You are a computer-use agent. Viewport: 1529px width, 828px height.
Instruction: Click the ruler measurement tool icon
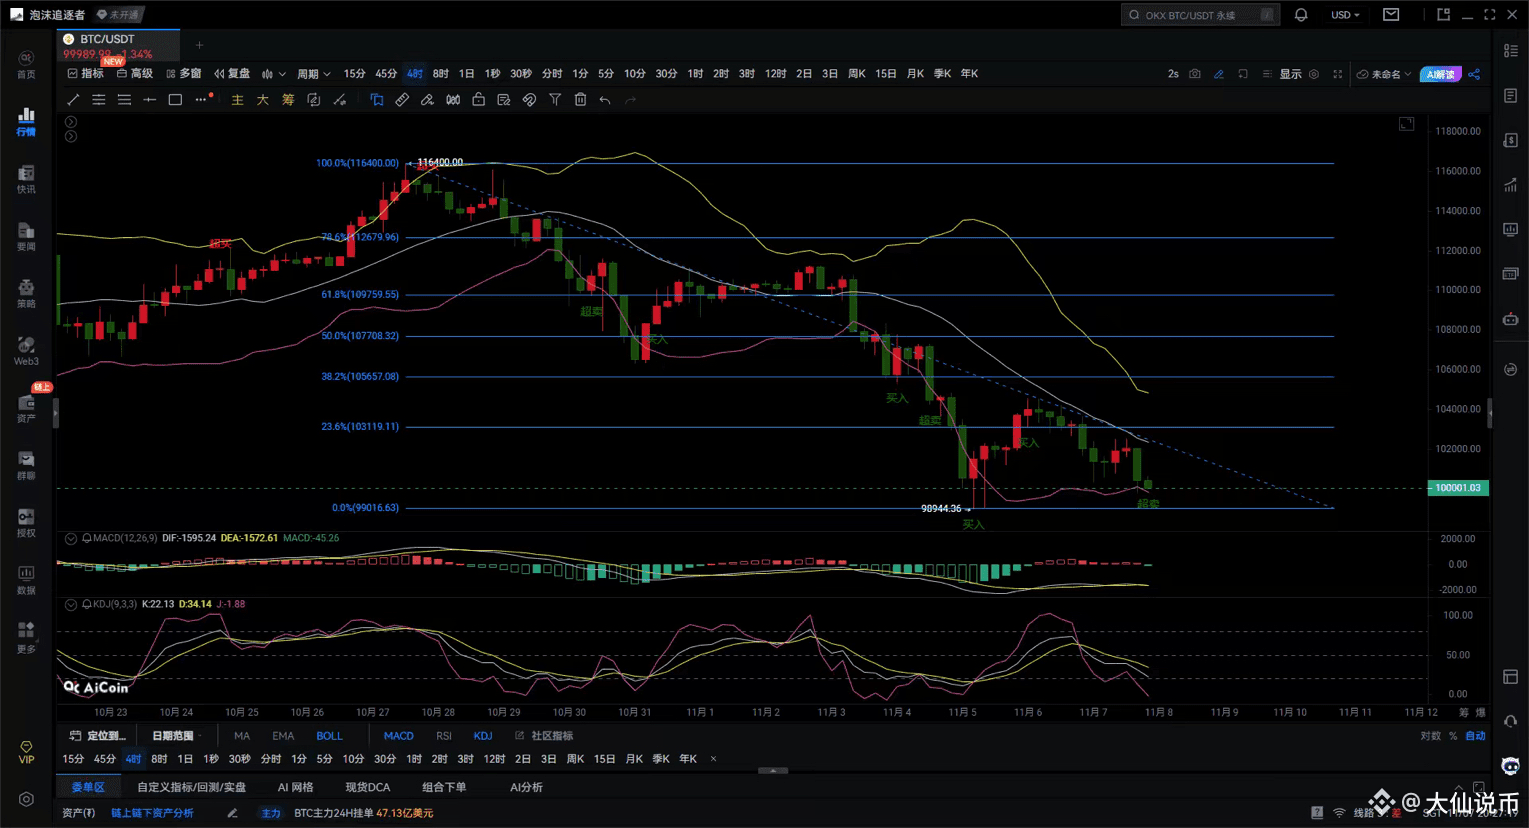pos(402,100)
